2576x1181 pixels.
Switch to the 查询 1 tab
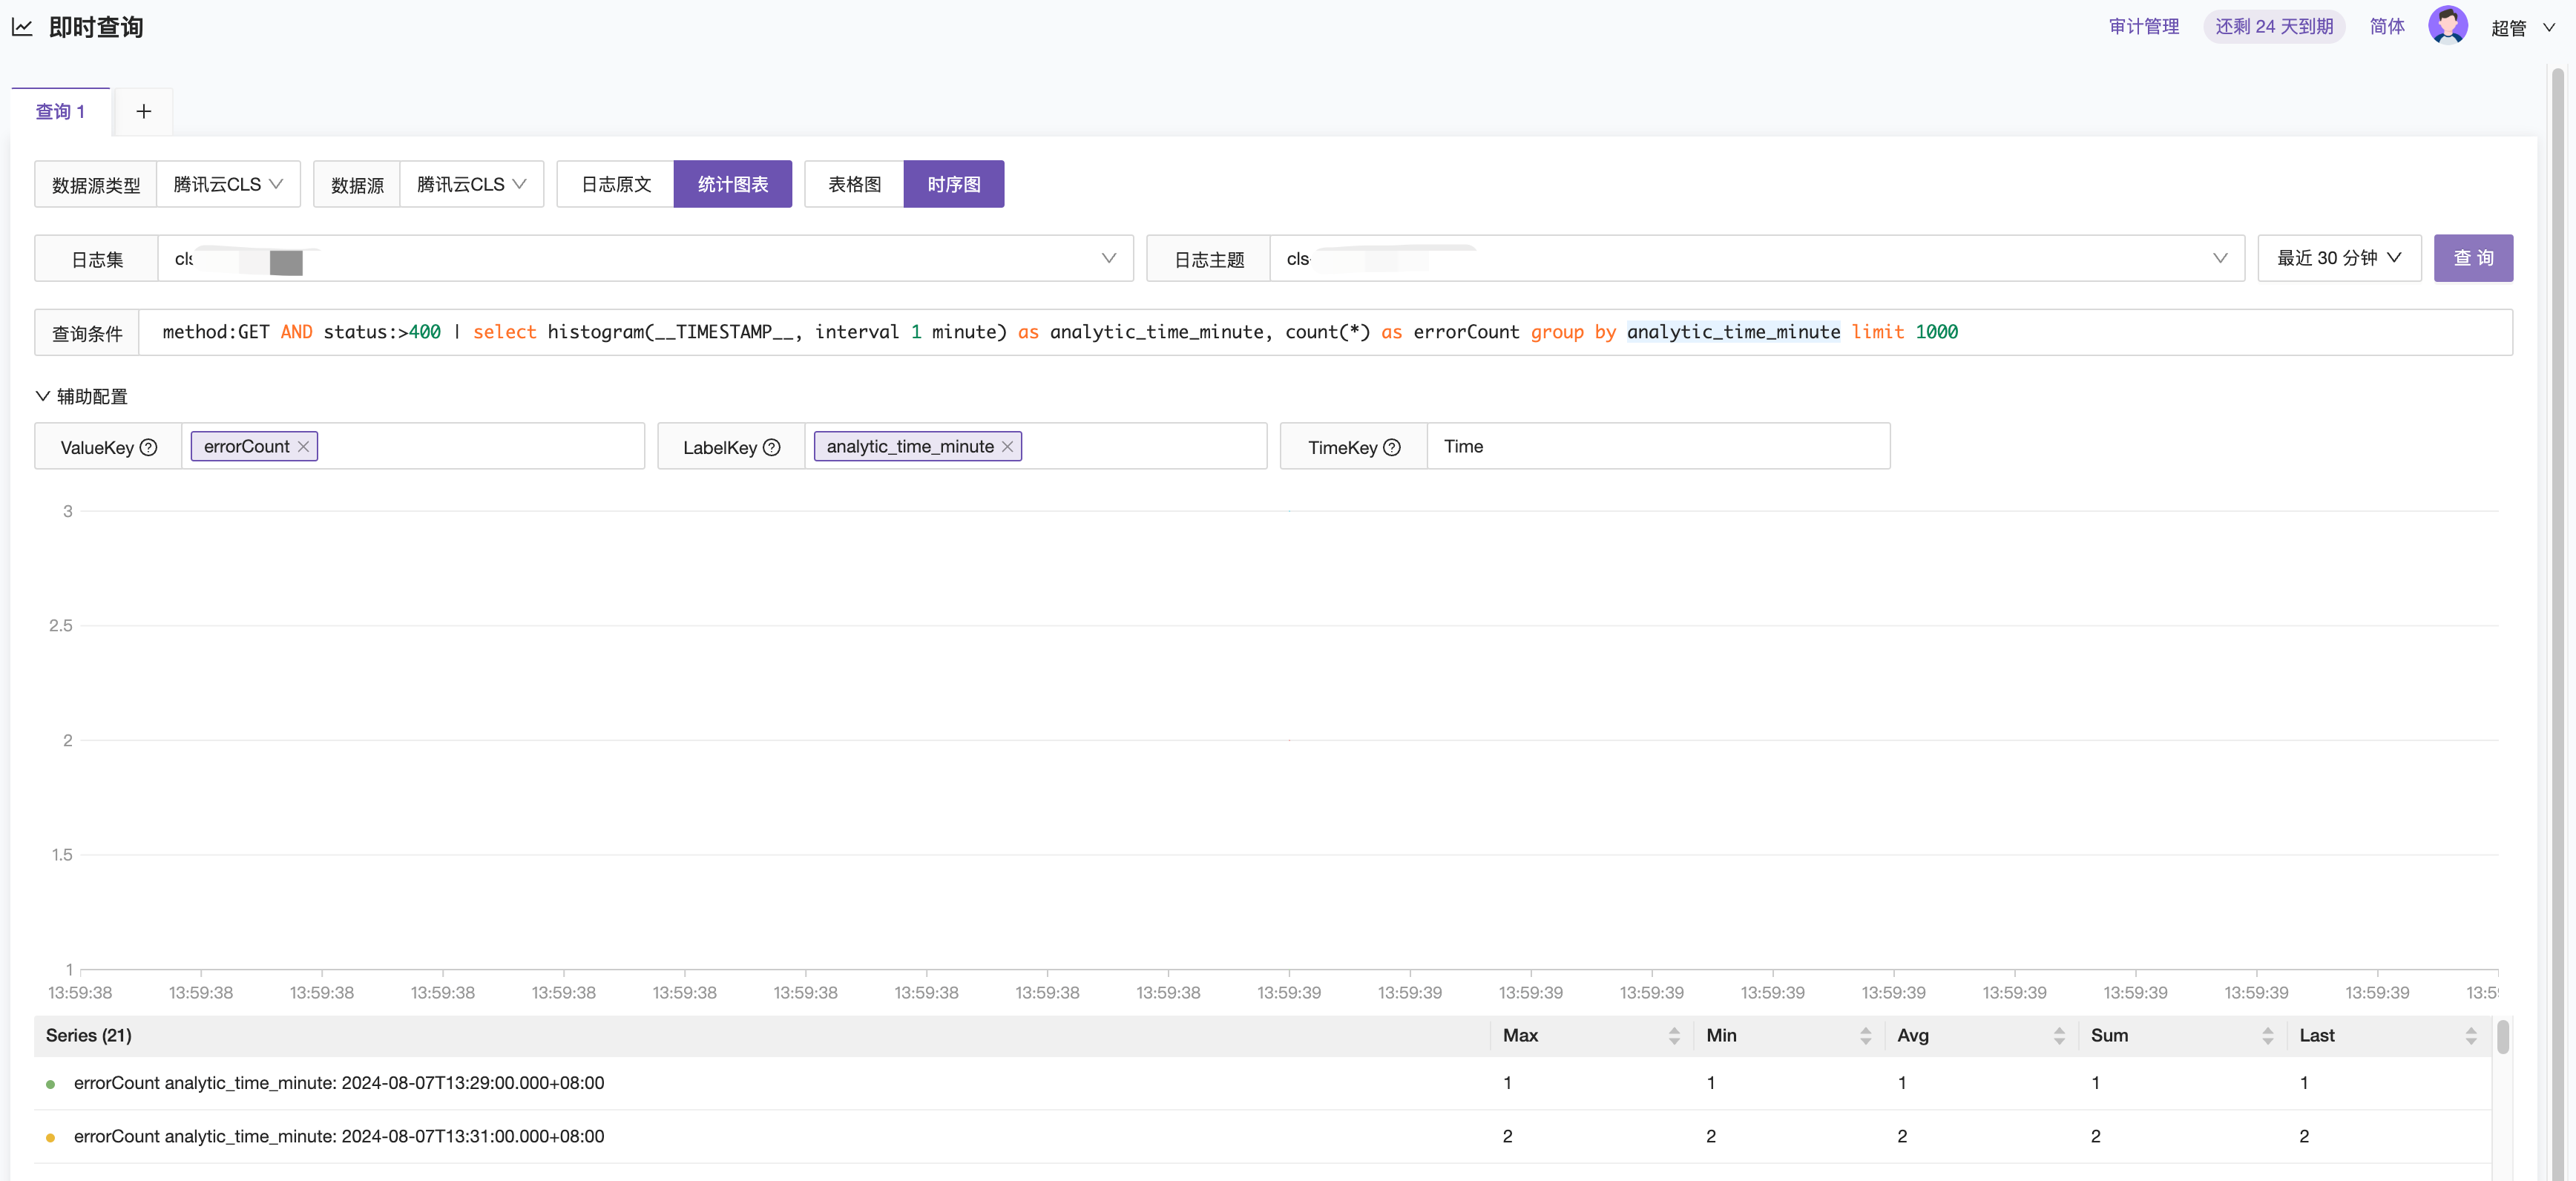(60, 111)
